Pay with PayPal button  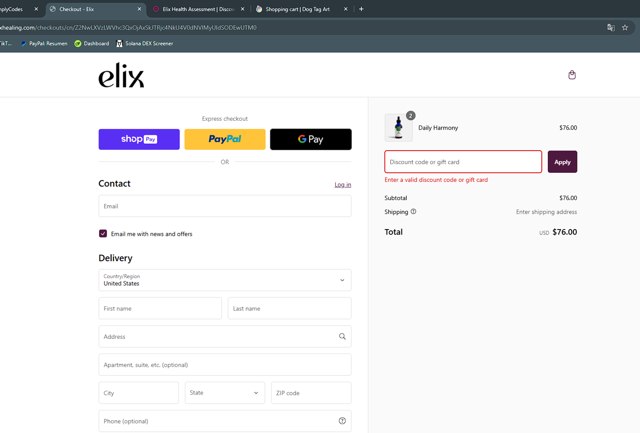[225, 139]
